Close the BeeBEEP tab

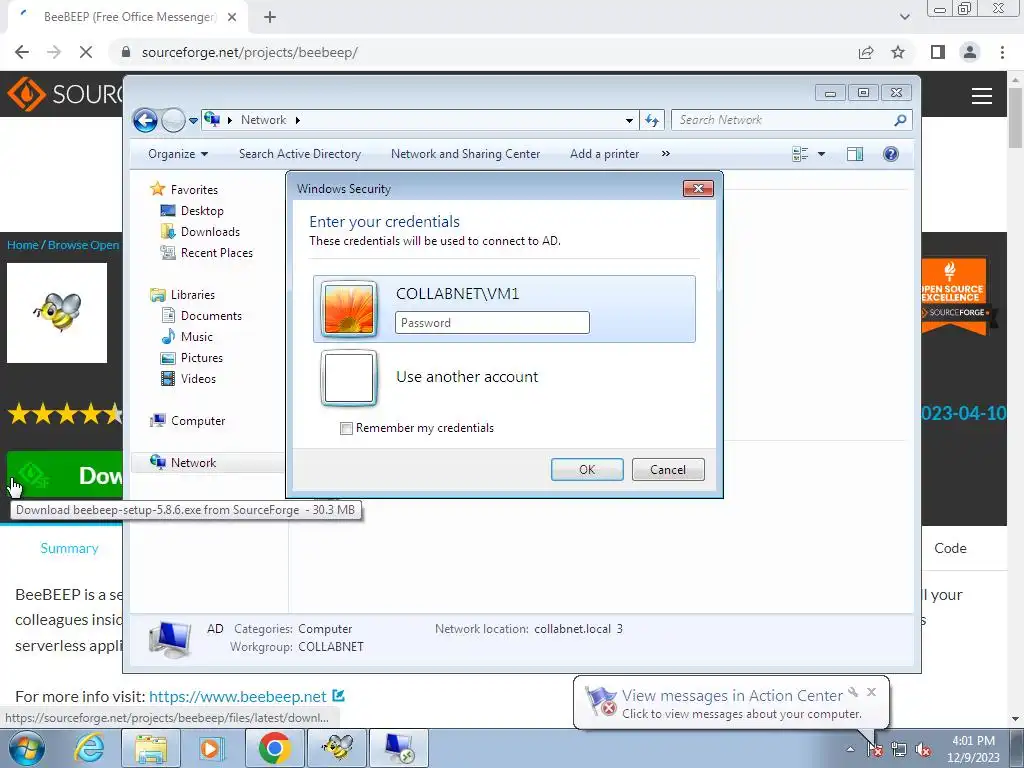[x=232, y=18]
